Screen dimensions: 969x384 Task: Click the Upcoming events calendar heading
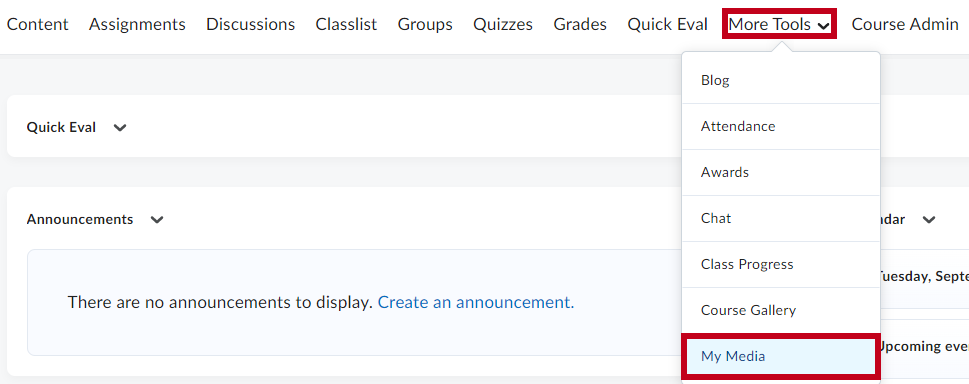pos(923,346)
